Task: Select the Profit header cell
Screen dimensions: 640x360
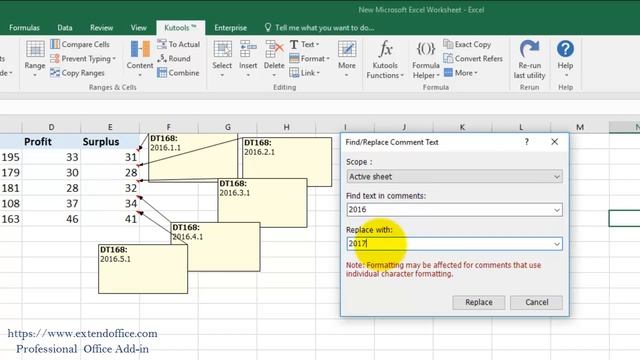Action: pyautogui.click(x=51, y=142)
